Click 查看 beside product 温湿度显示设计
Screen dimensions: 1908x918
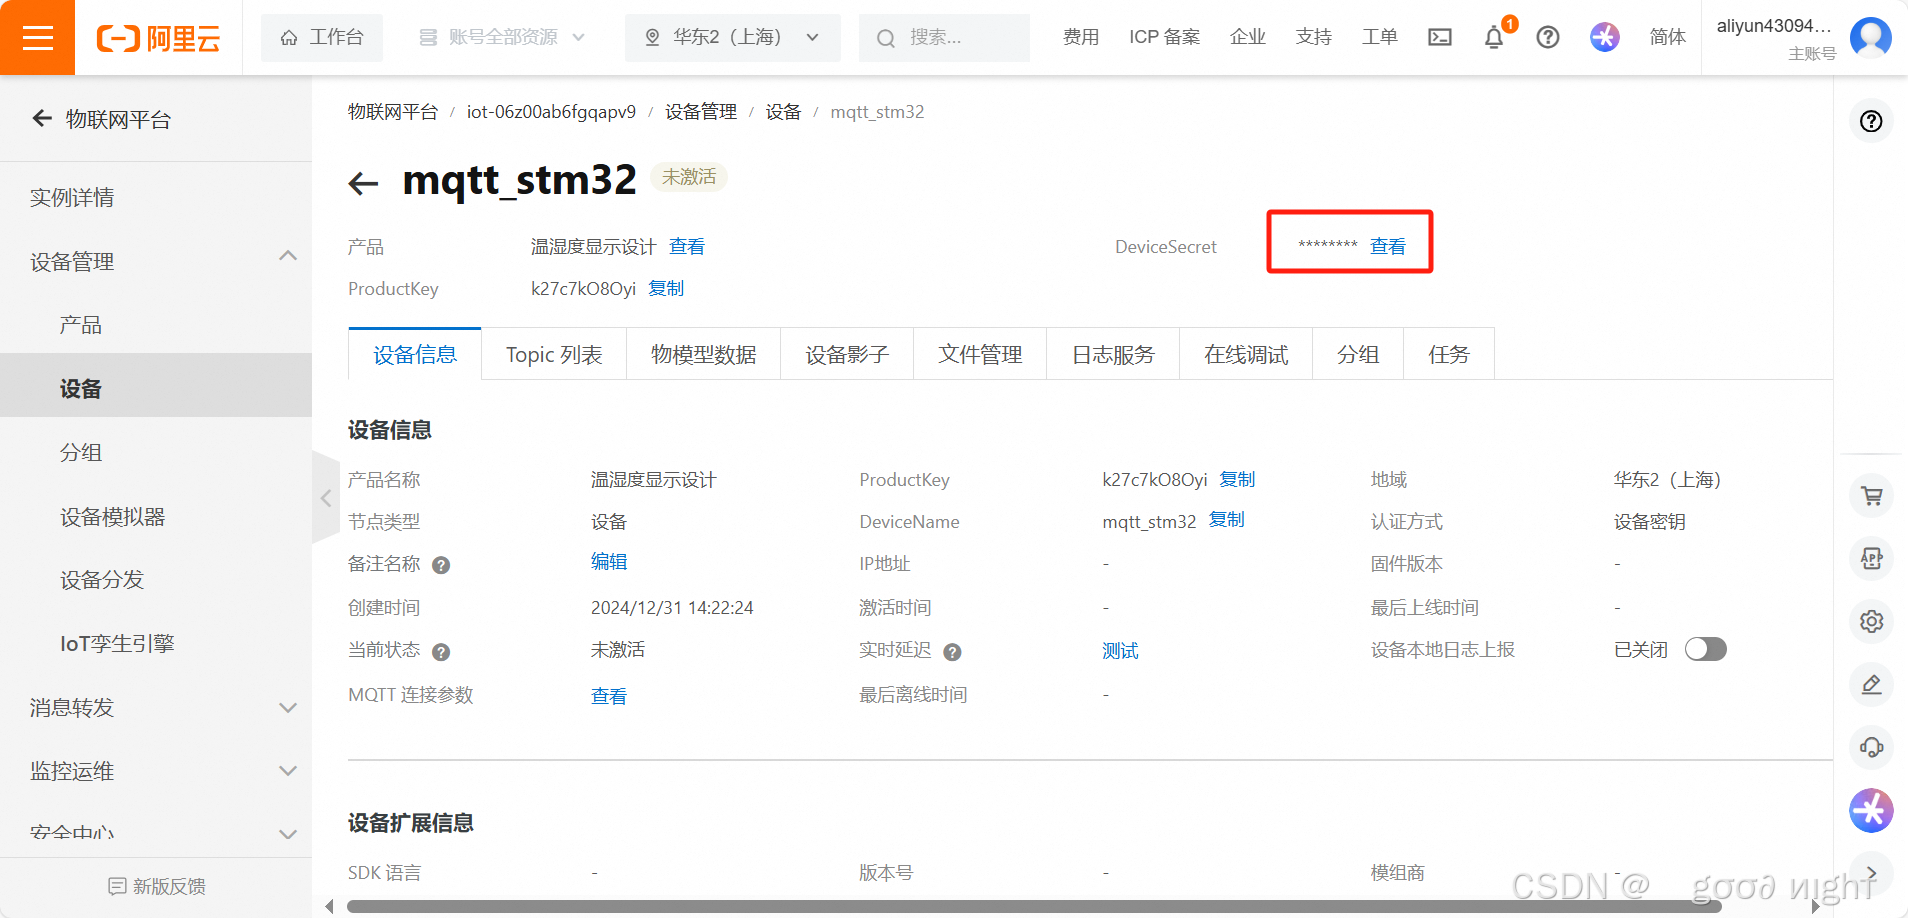[687, 247]
